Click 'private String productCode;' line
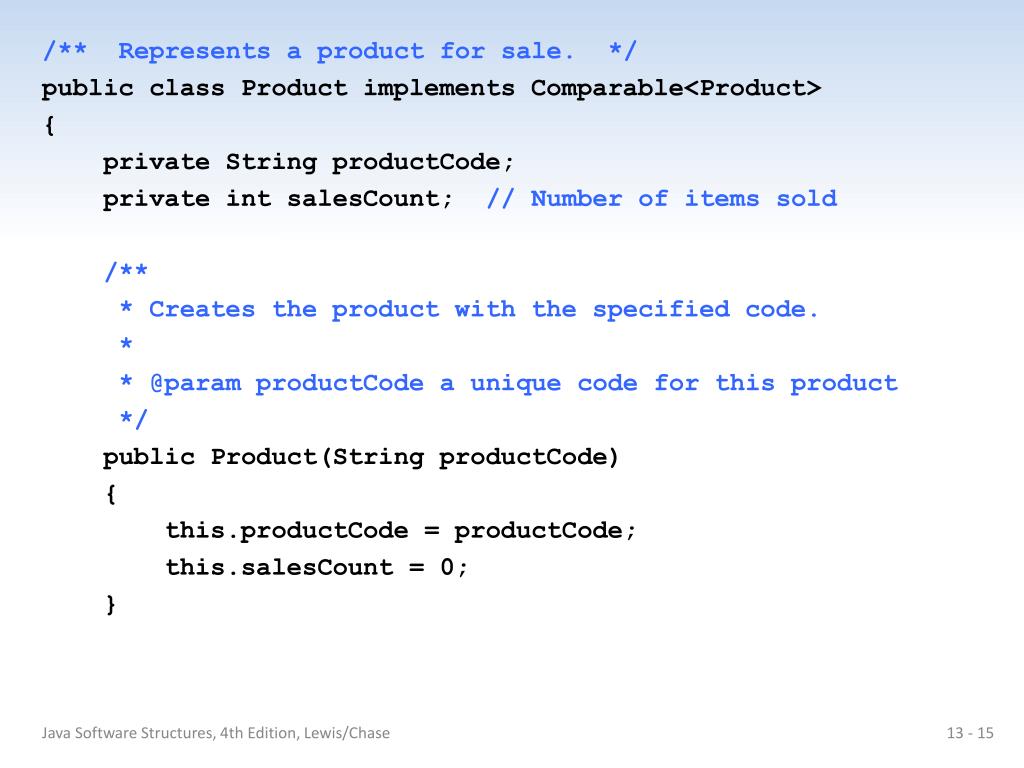 (x=308, y=162)
